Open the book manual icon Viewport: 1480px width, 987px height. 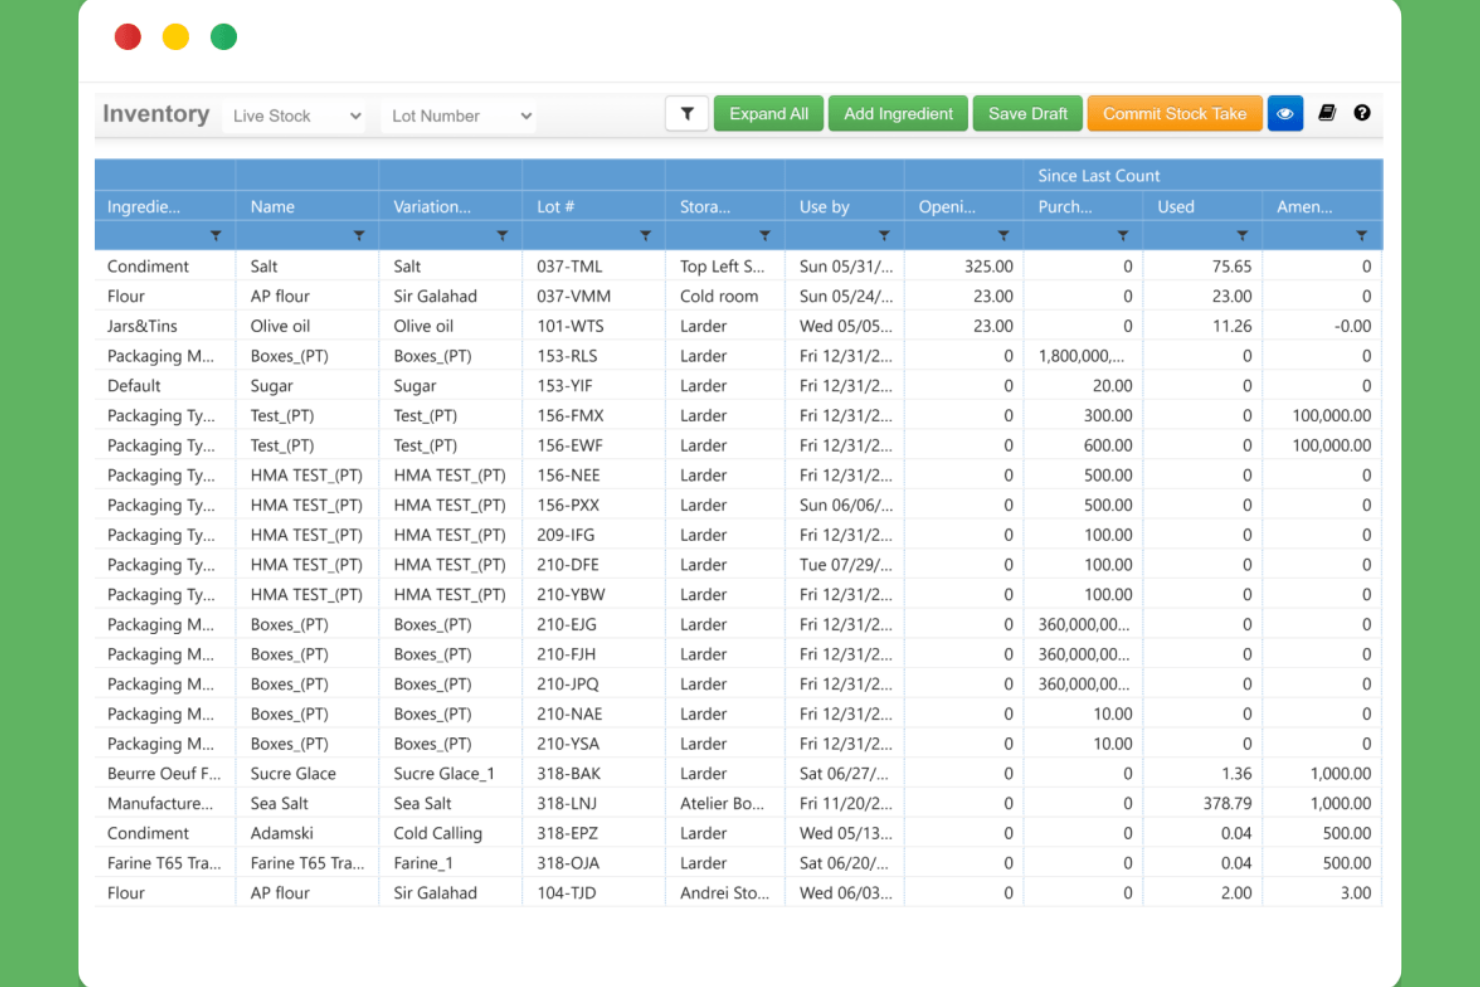(1327, 113)
